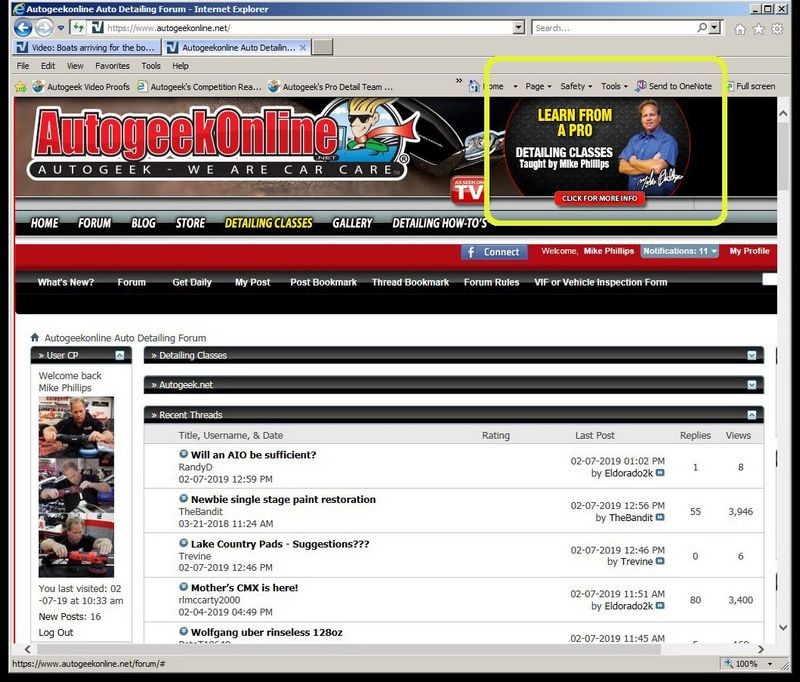
Task: Click the My Profile link
Action: pyautogui.click(x=749, y=251)
